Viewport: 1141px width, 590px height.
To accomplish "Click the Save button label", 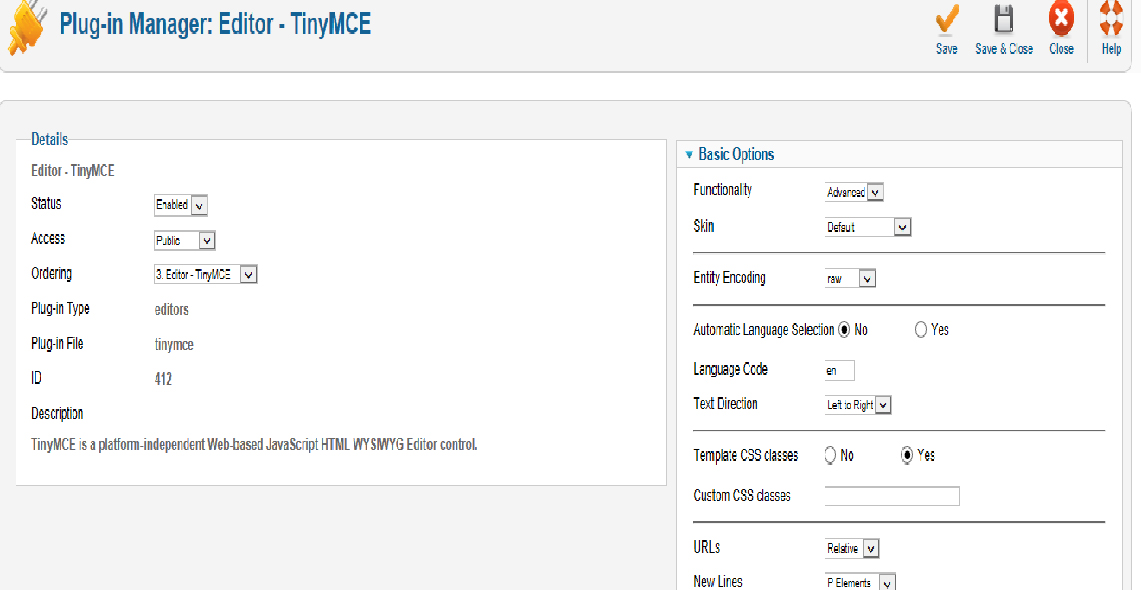I will 946,49.
